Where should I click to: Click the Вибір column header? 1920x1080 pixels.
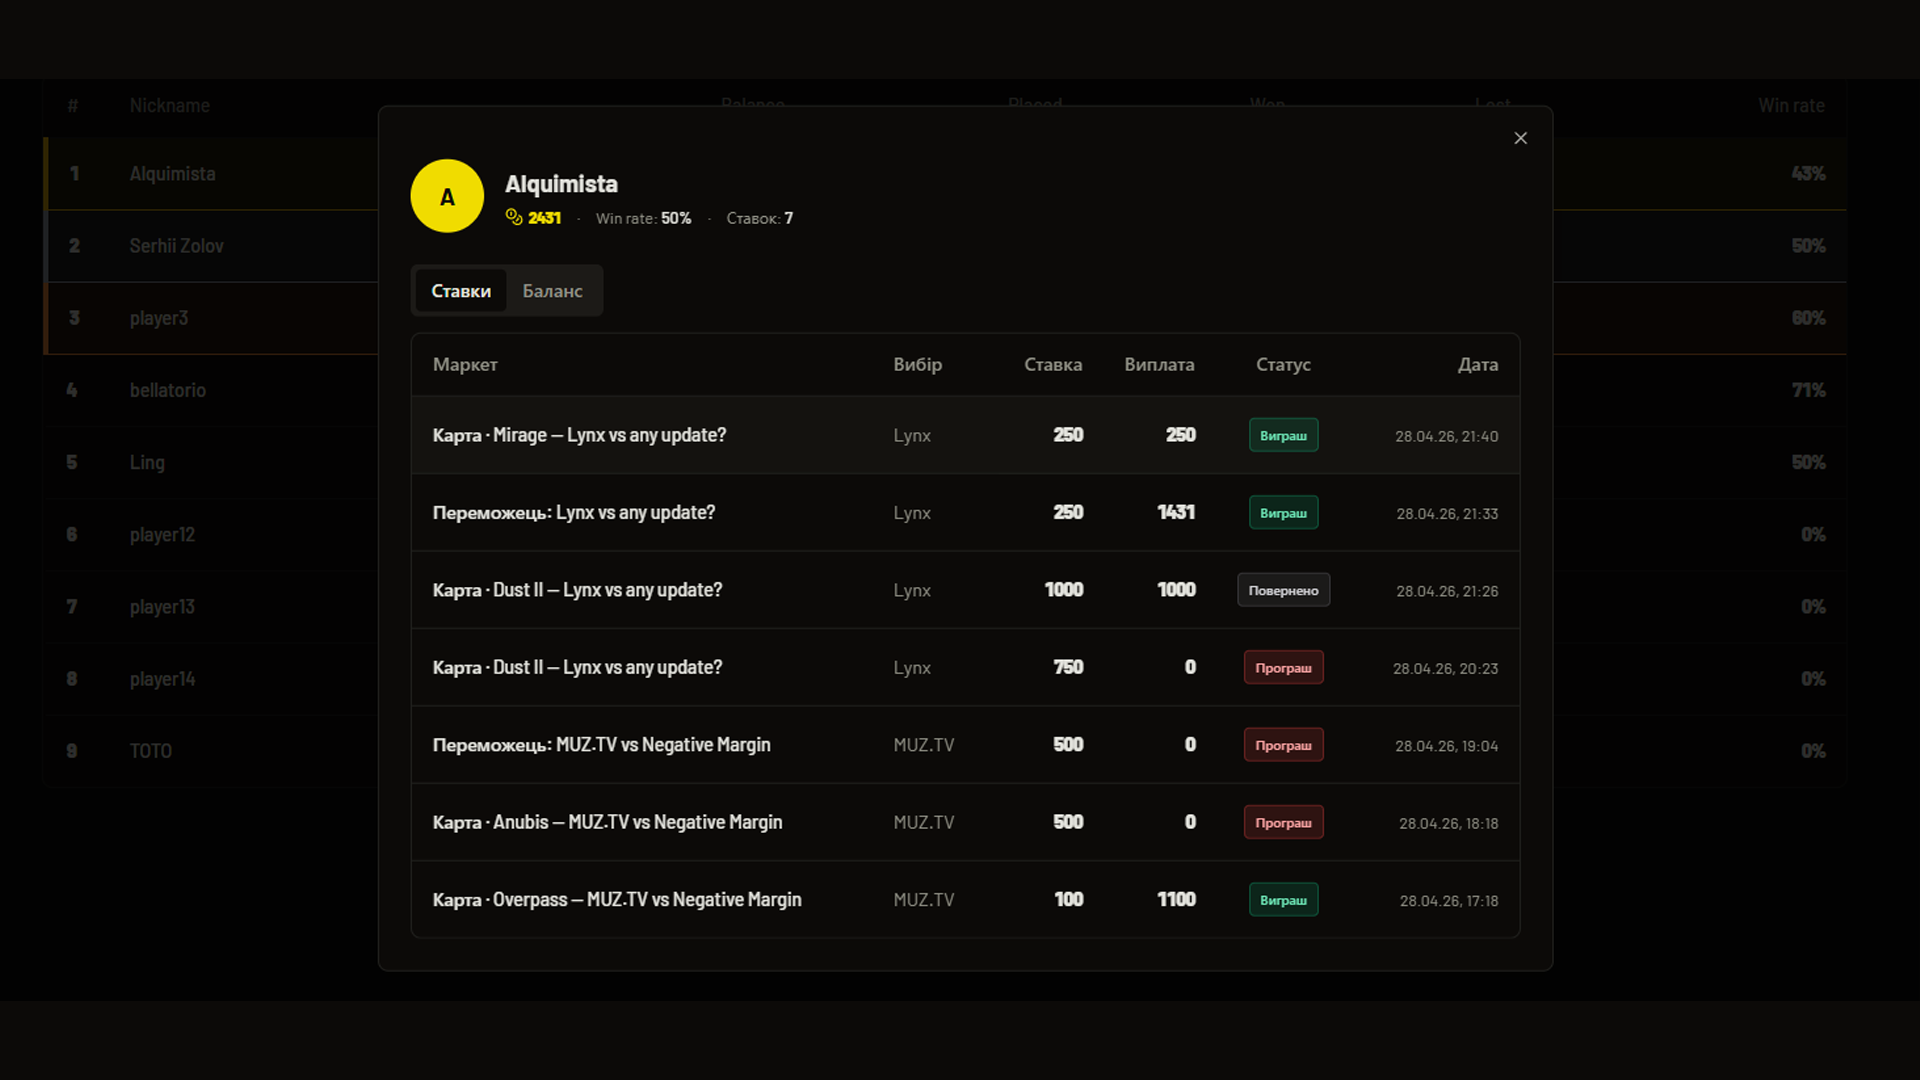917,365
